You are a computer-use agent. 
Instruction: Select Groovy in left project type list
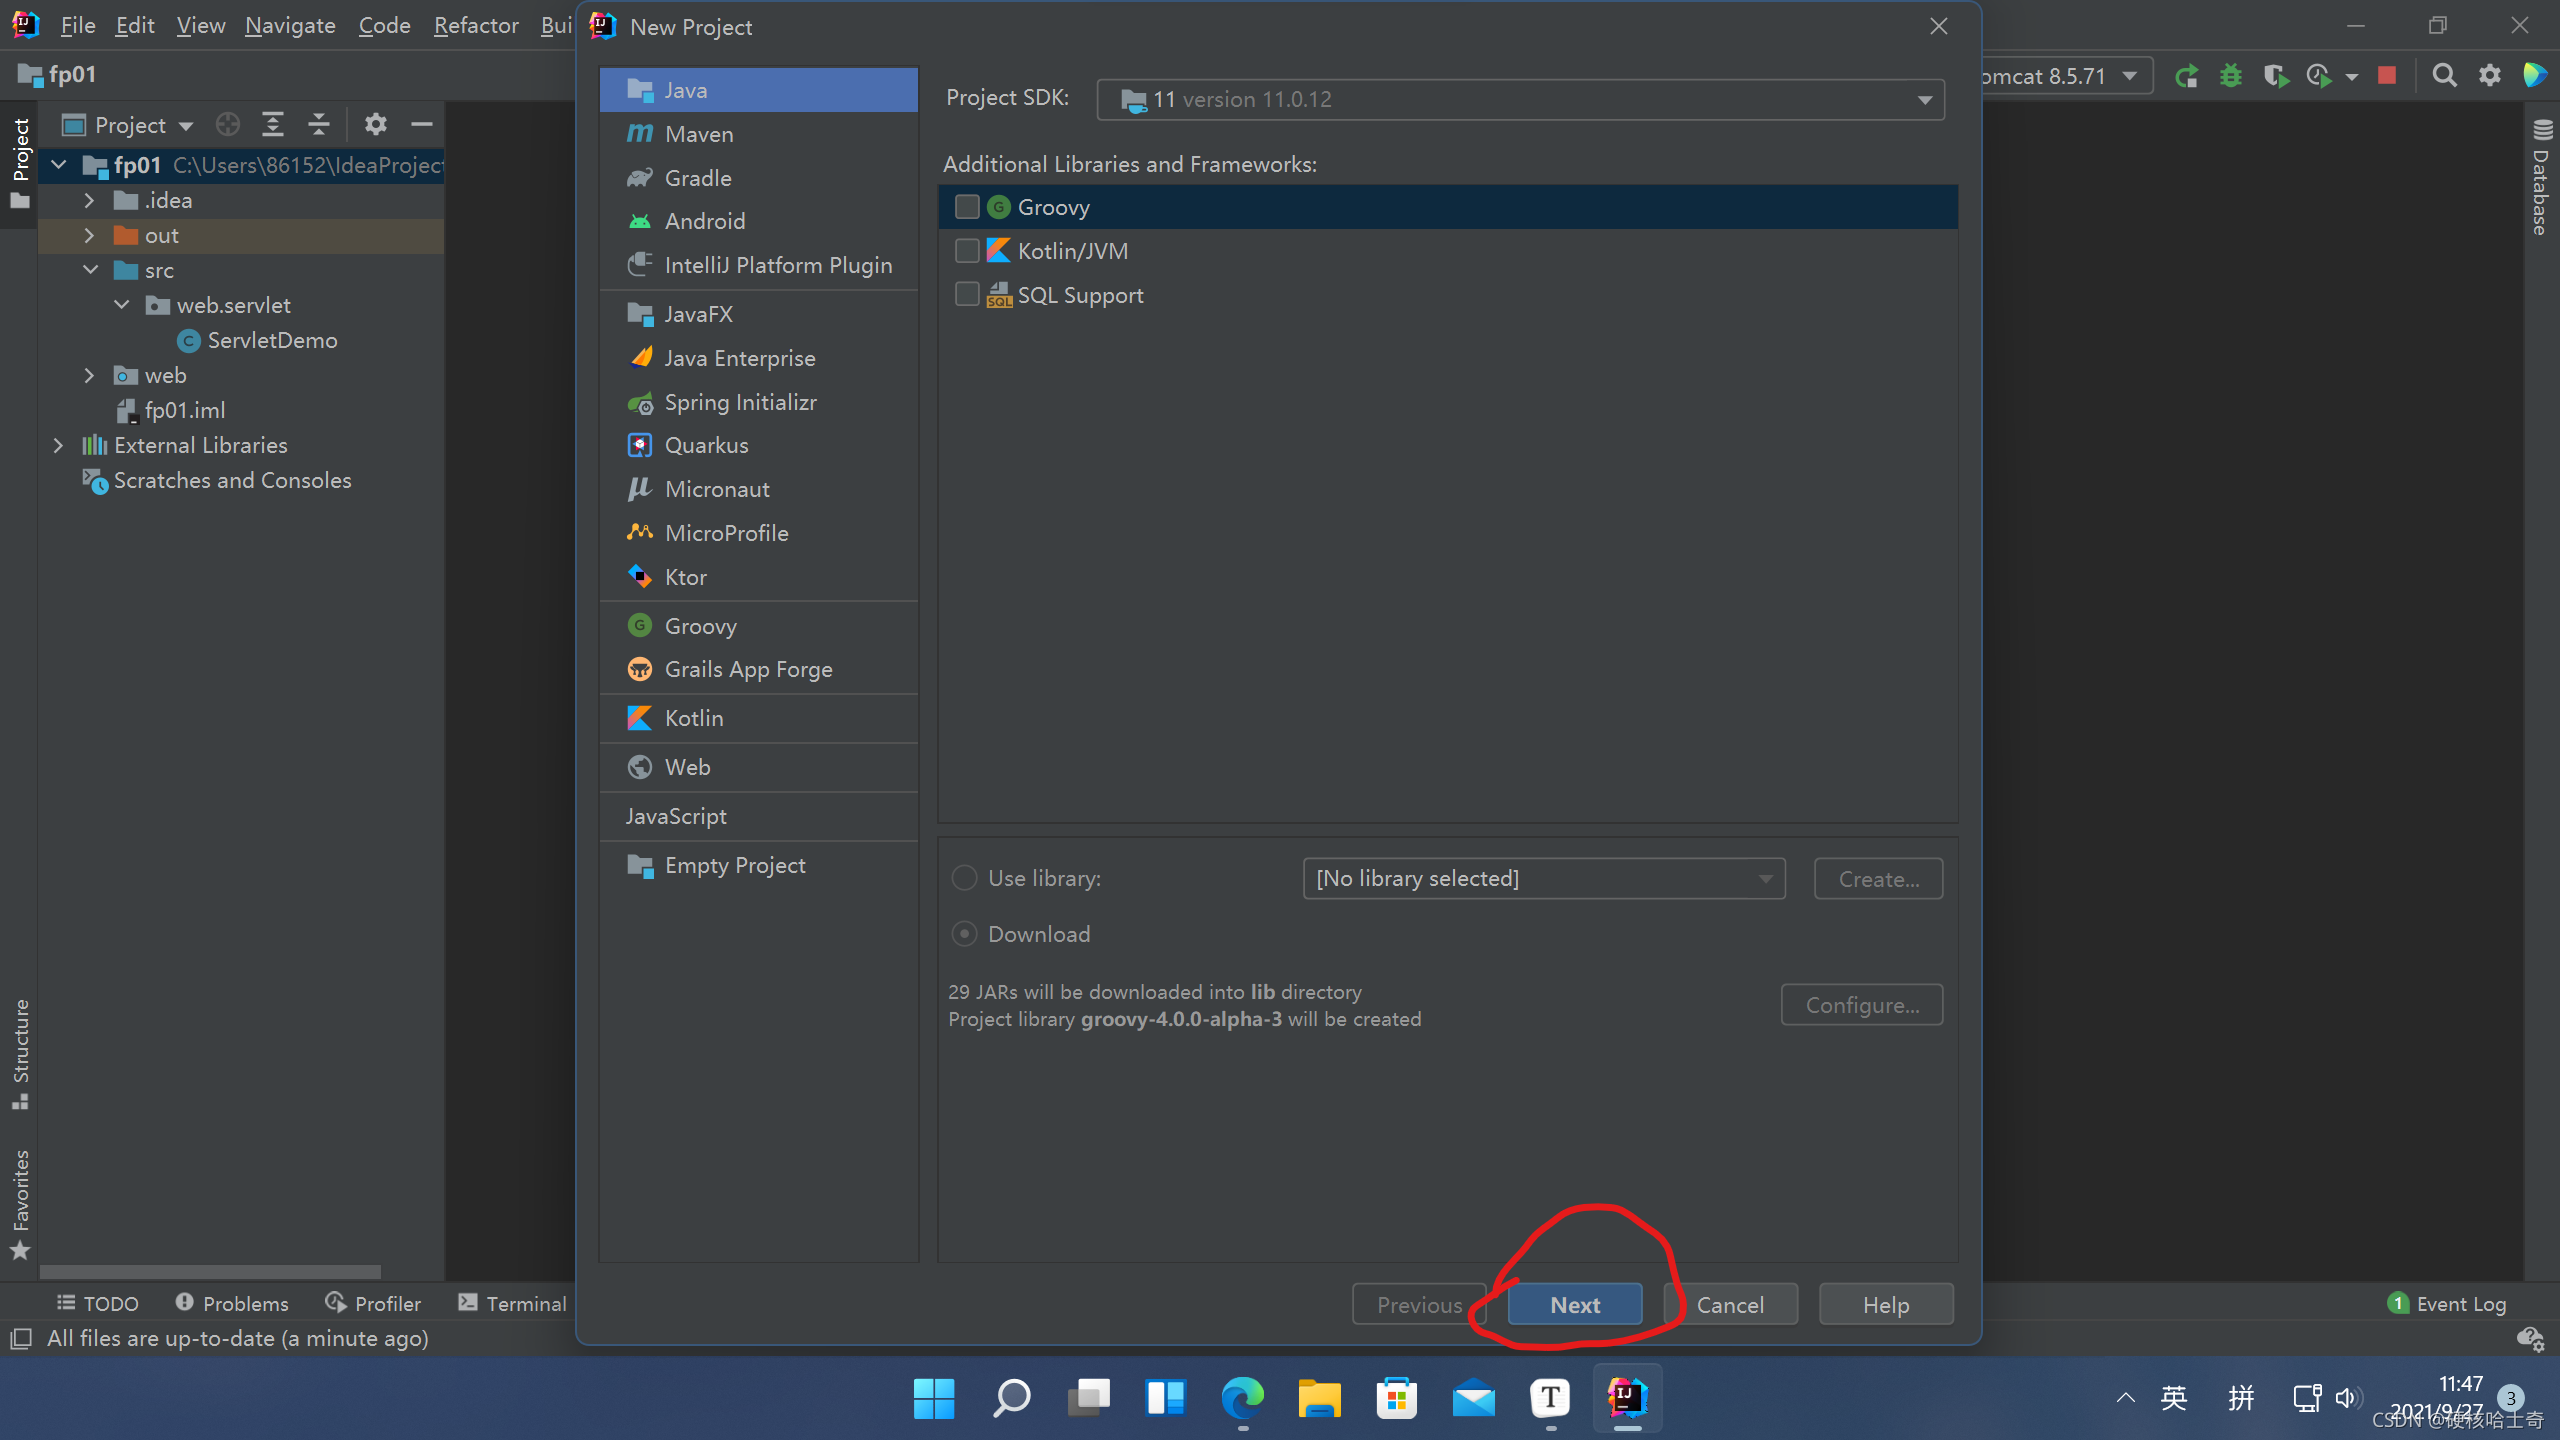(x=758, y=626)
